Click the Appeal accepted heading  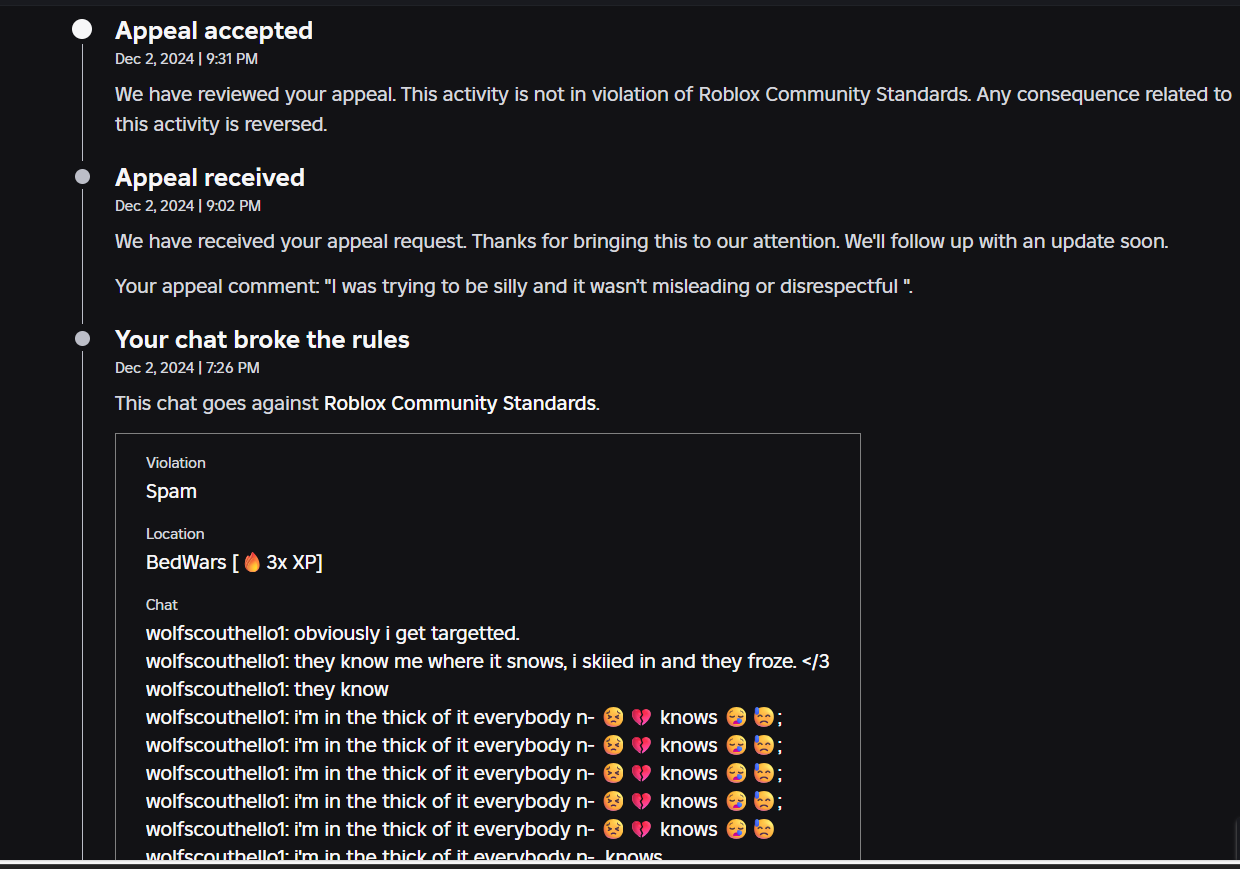tap(214, 31)
